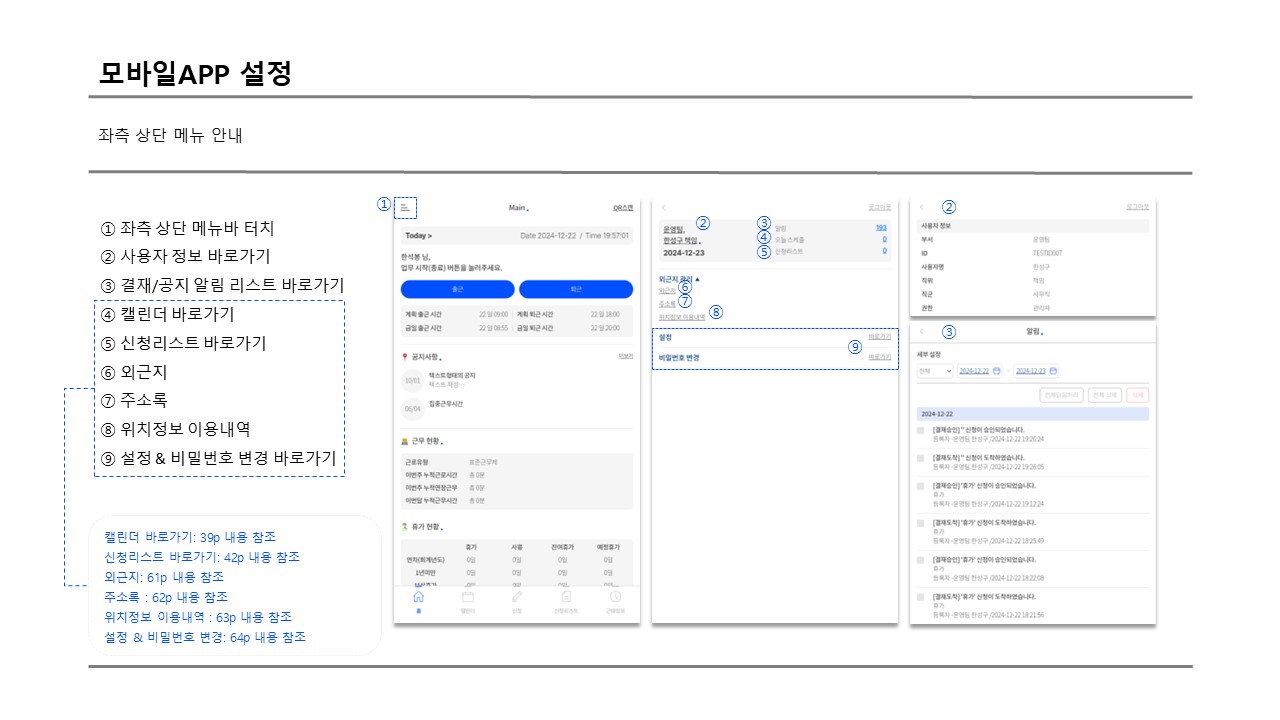Click back arrow on the menu screen
The width and height of the screenshot is (1280, 720).
click(x=663, y=207)
